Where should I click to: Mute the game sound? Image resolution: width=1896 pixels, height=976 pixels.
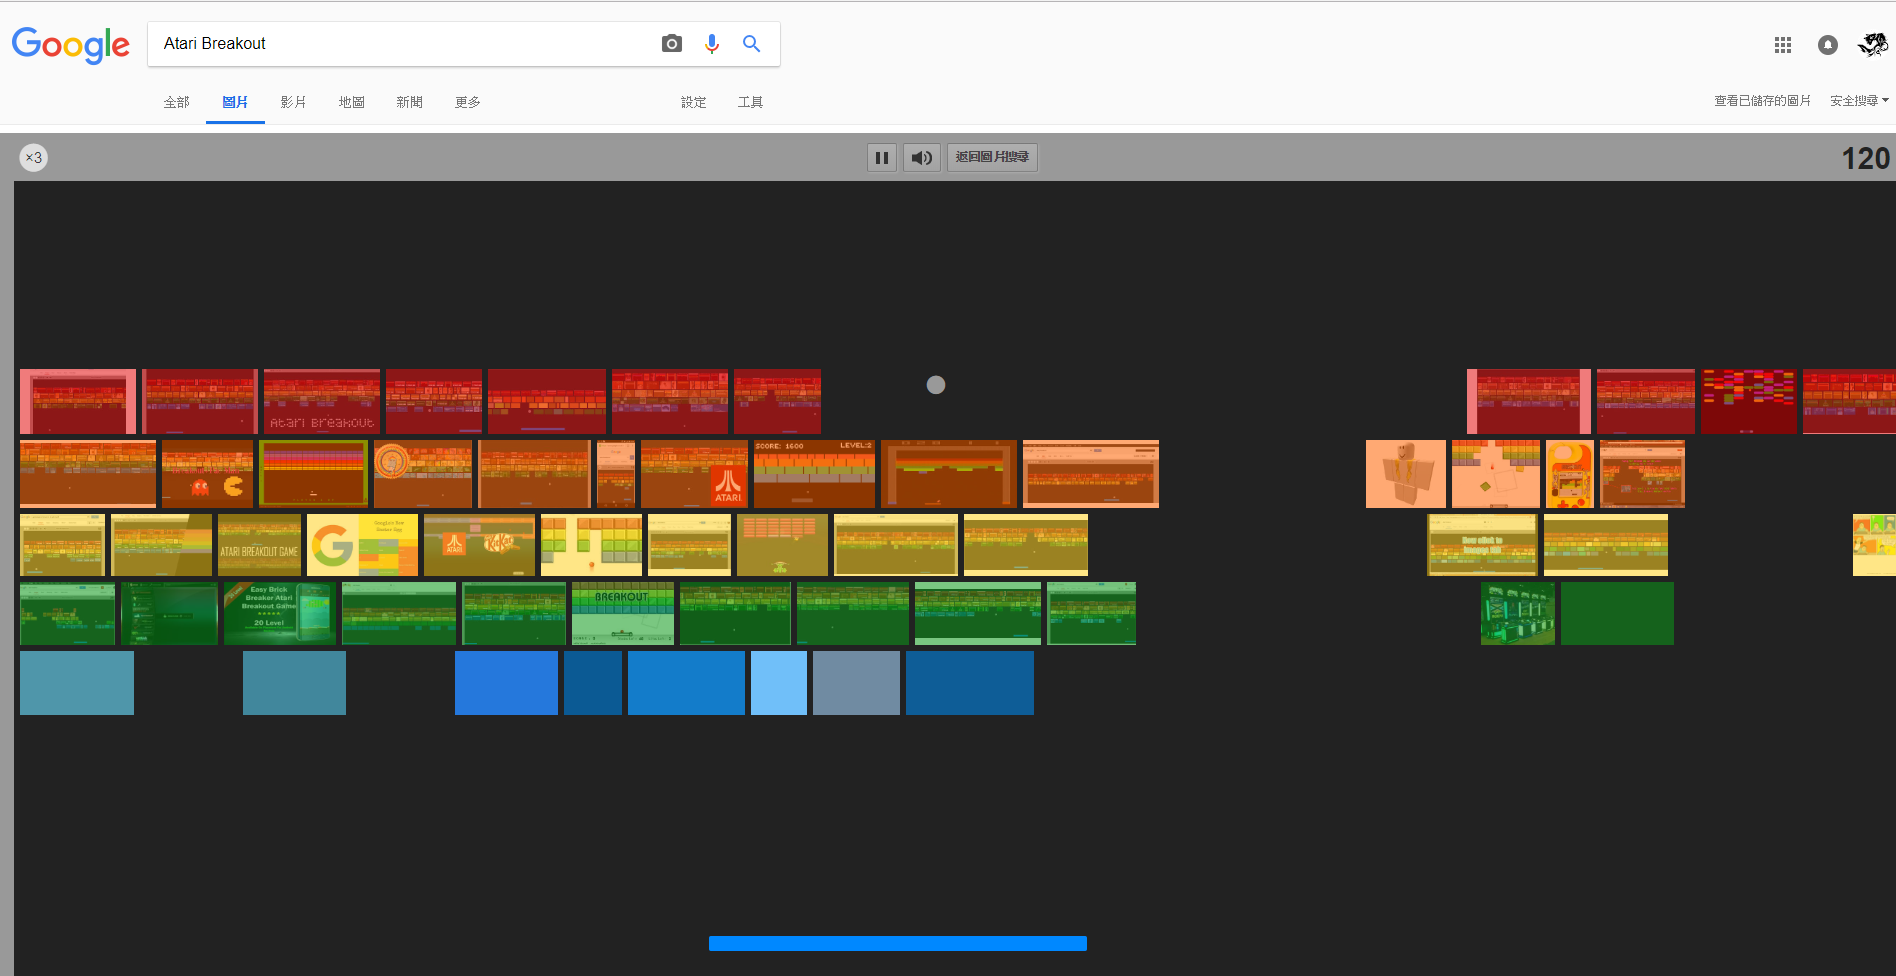click(x=922, y=158)
